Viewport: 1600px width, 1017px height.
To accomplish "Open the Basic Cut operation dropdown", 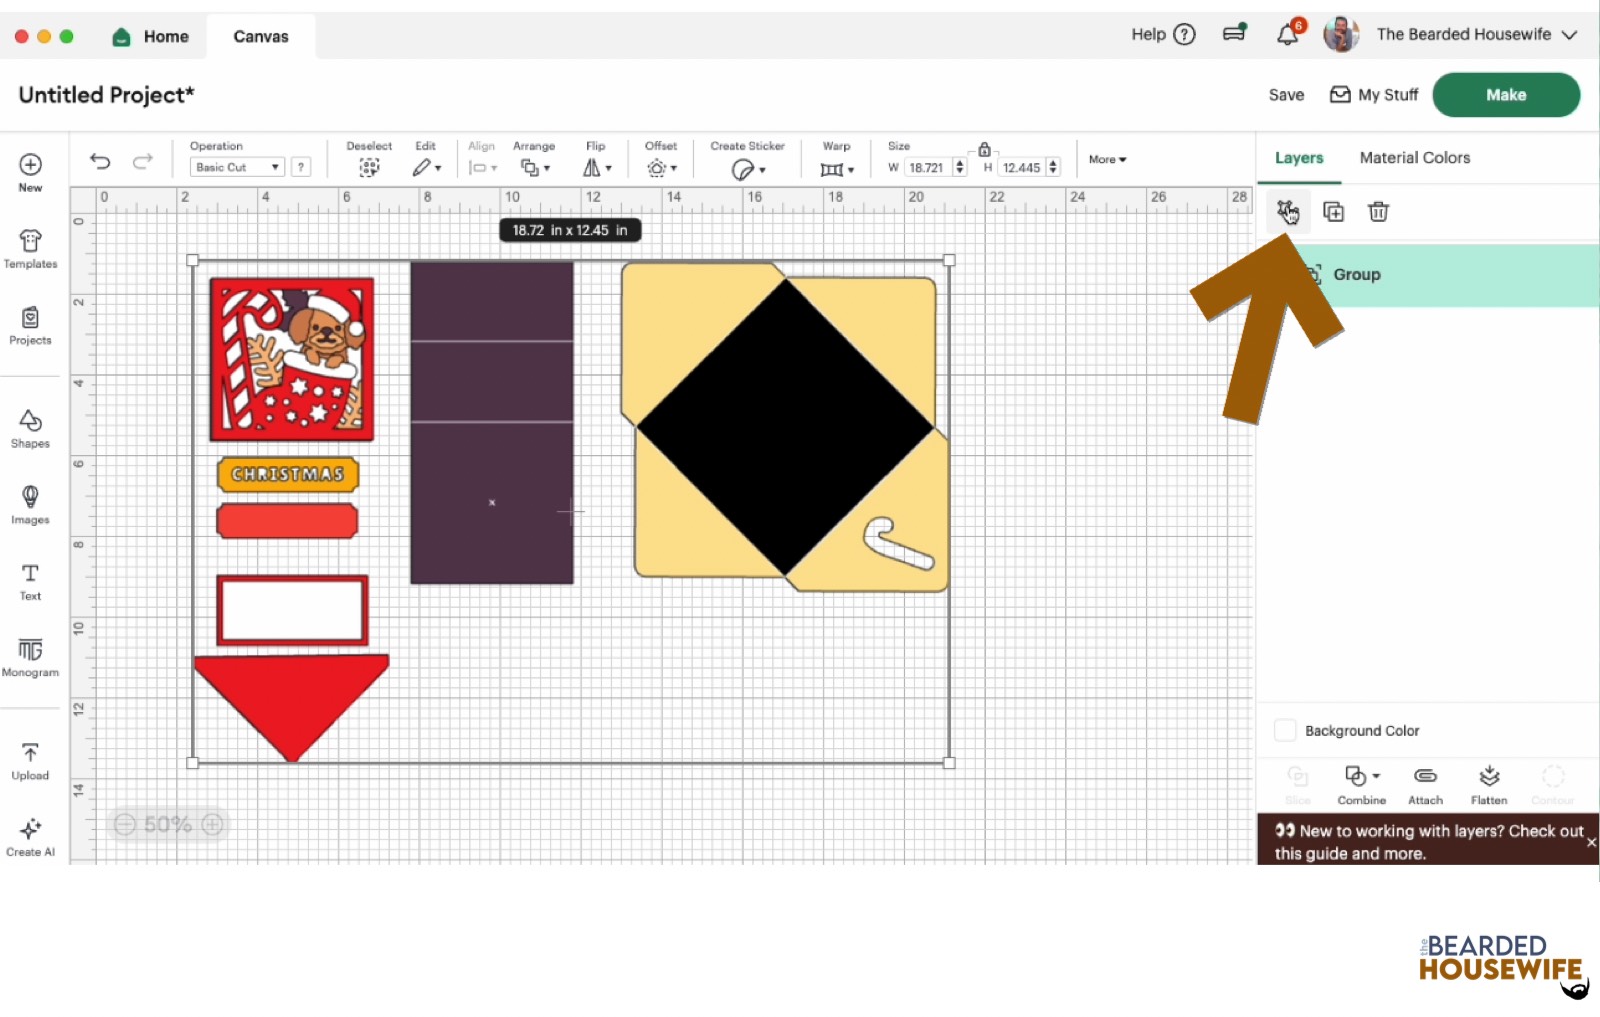I will [x=235, y=166].
